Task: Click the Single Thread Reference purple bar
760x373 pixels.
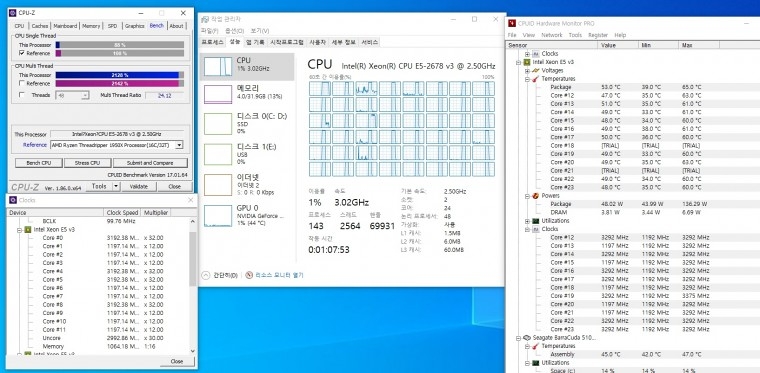Action: 120,53
